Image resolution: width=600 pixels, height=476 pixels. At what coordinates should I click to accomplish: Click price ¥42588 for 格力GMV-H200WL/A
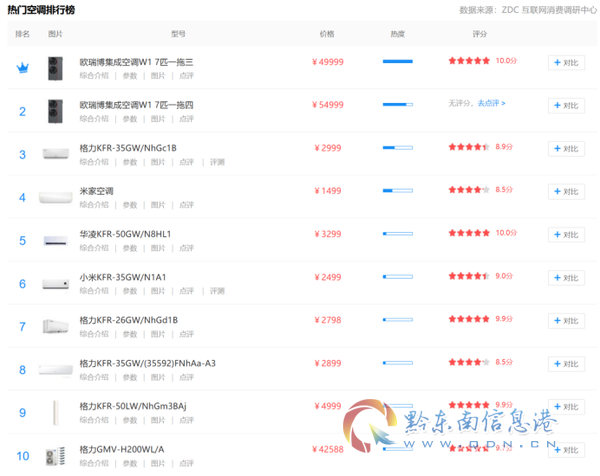point(328,449)
